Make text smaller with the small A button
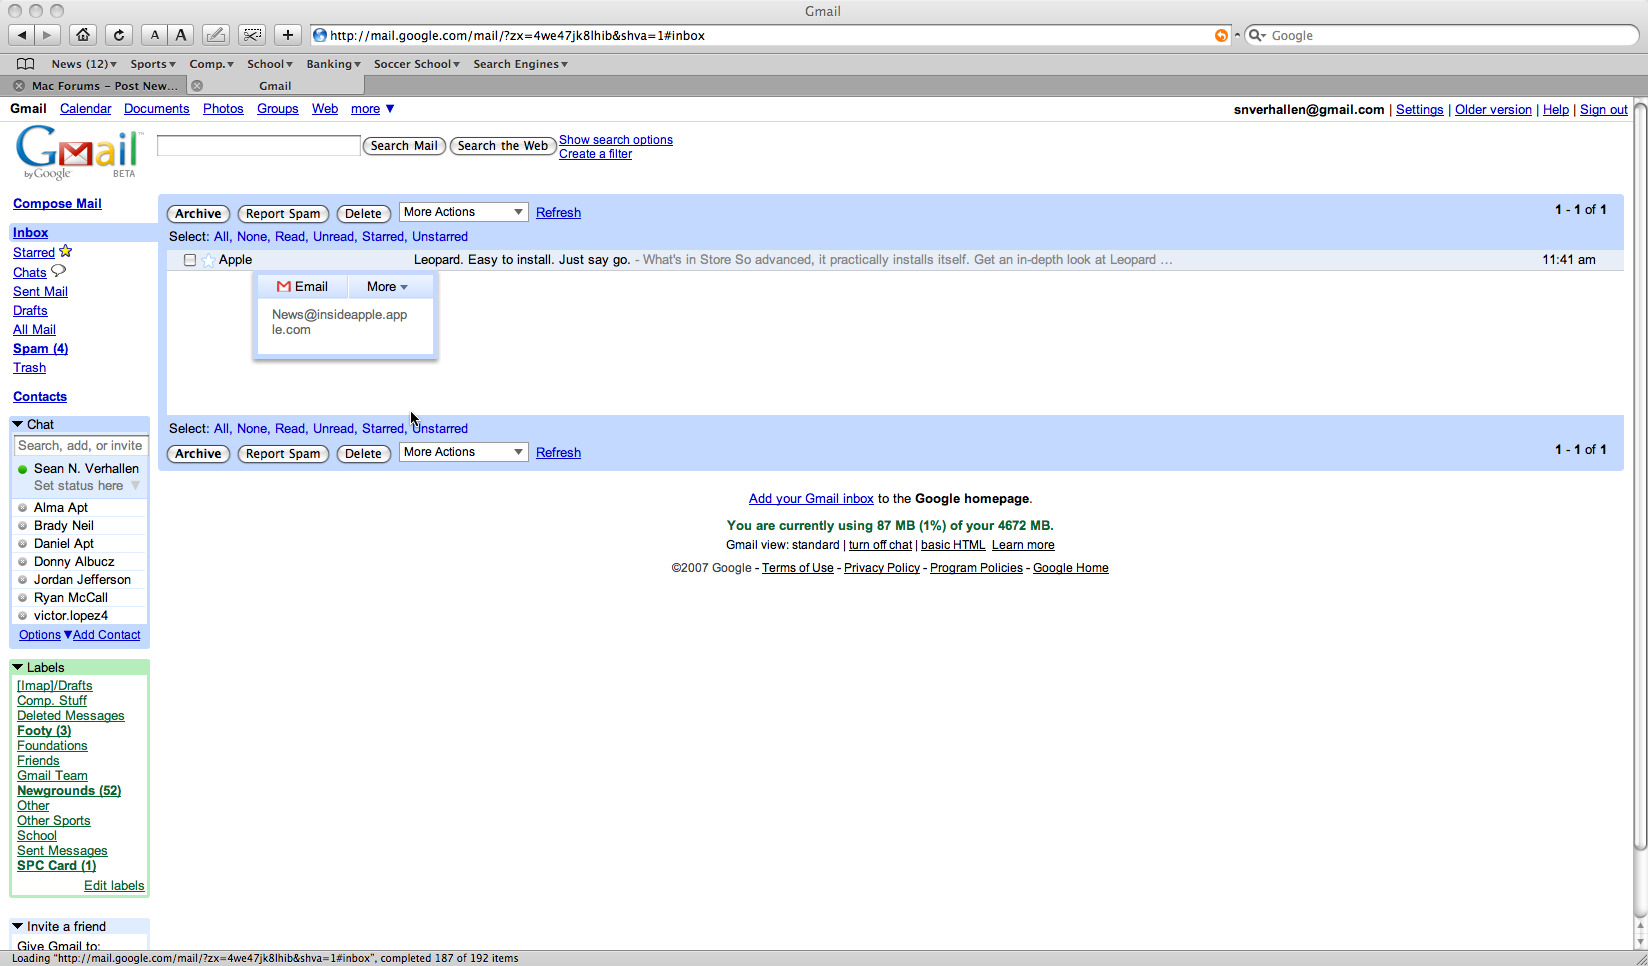Image resolution: width=1648 pixels, height=966 pixels. 154,35
